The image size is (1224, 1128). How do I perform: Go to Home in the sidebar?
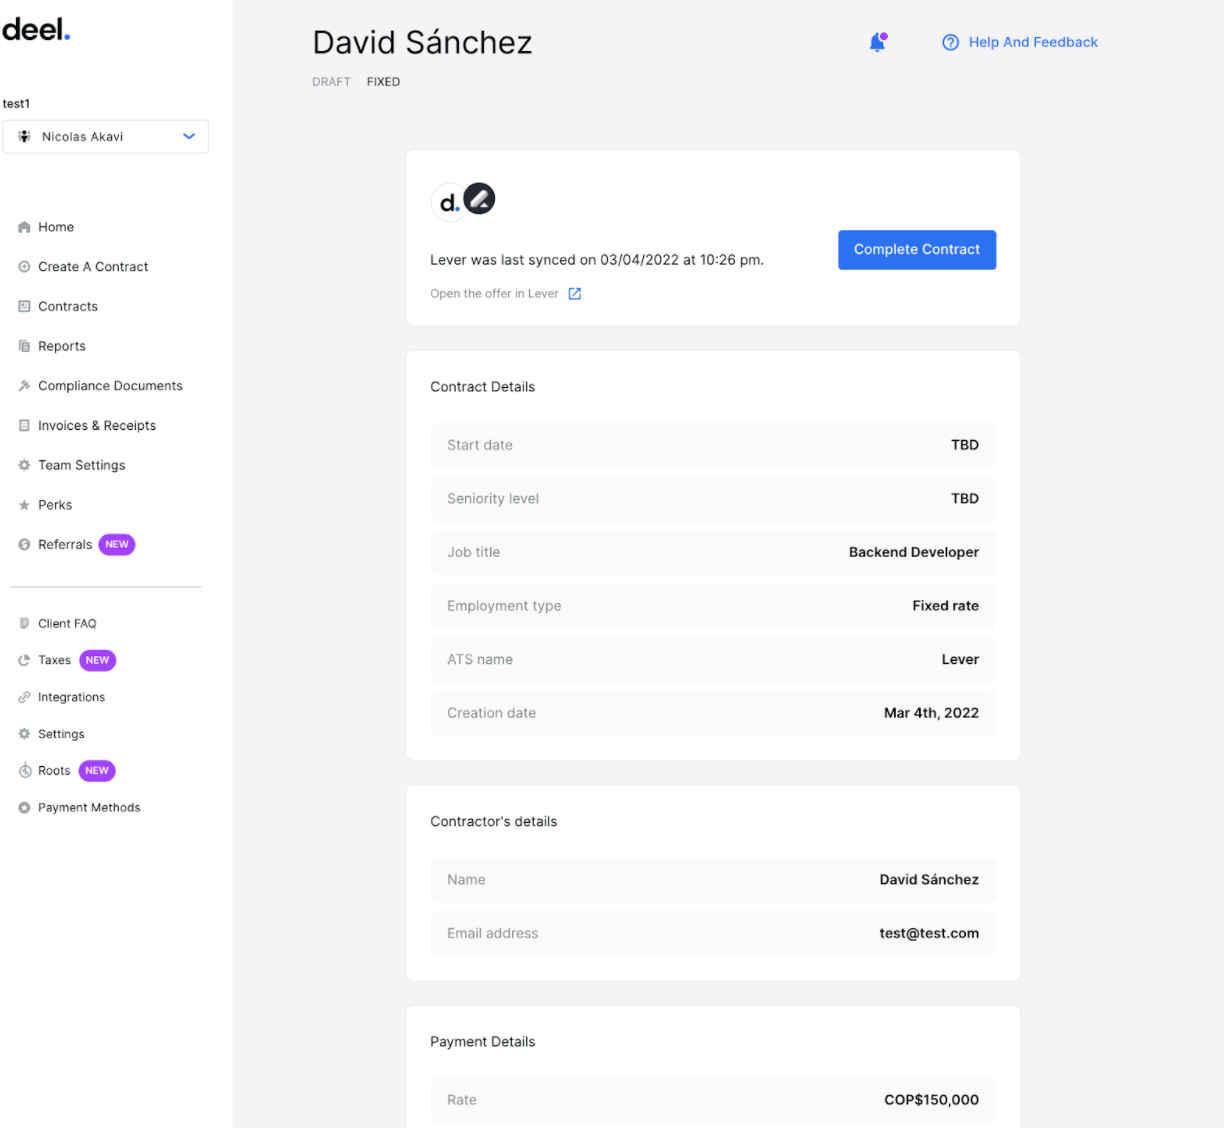pos(56,227)
